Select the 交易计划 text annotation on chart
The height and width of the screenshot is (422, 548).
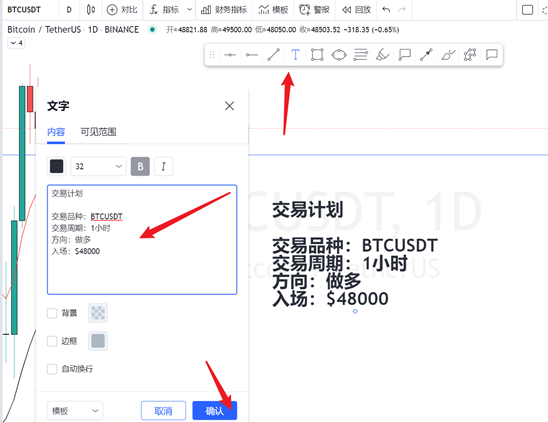click(x=355, y=255)
